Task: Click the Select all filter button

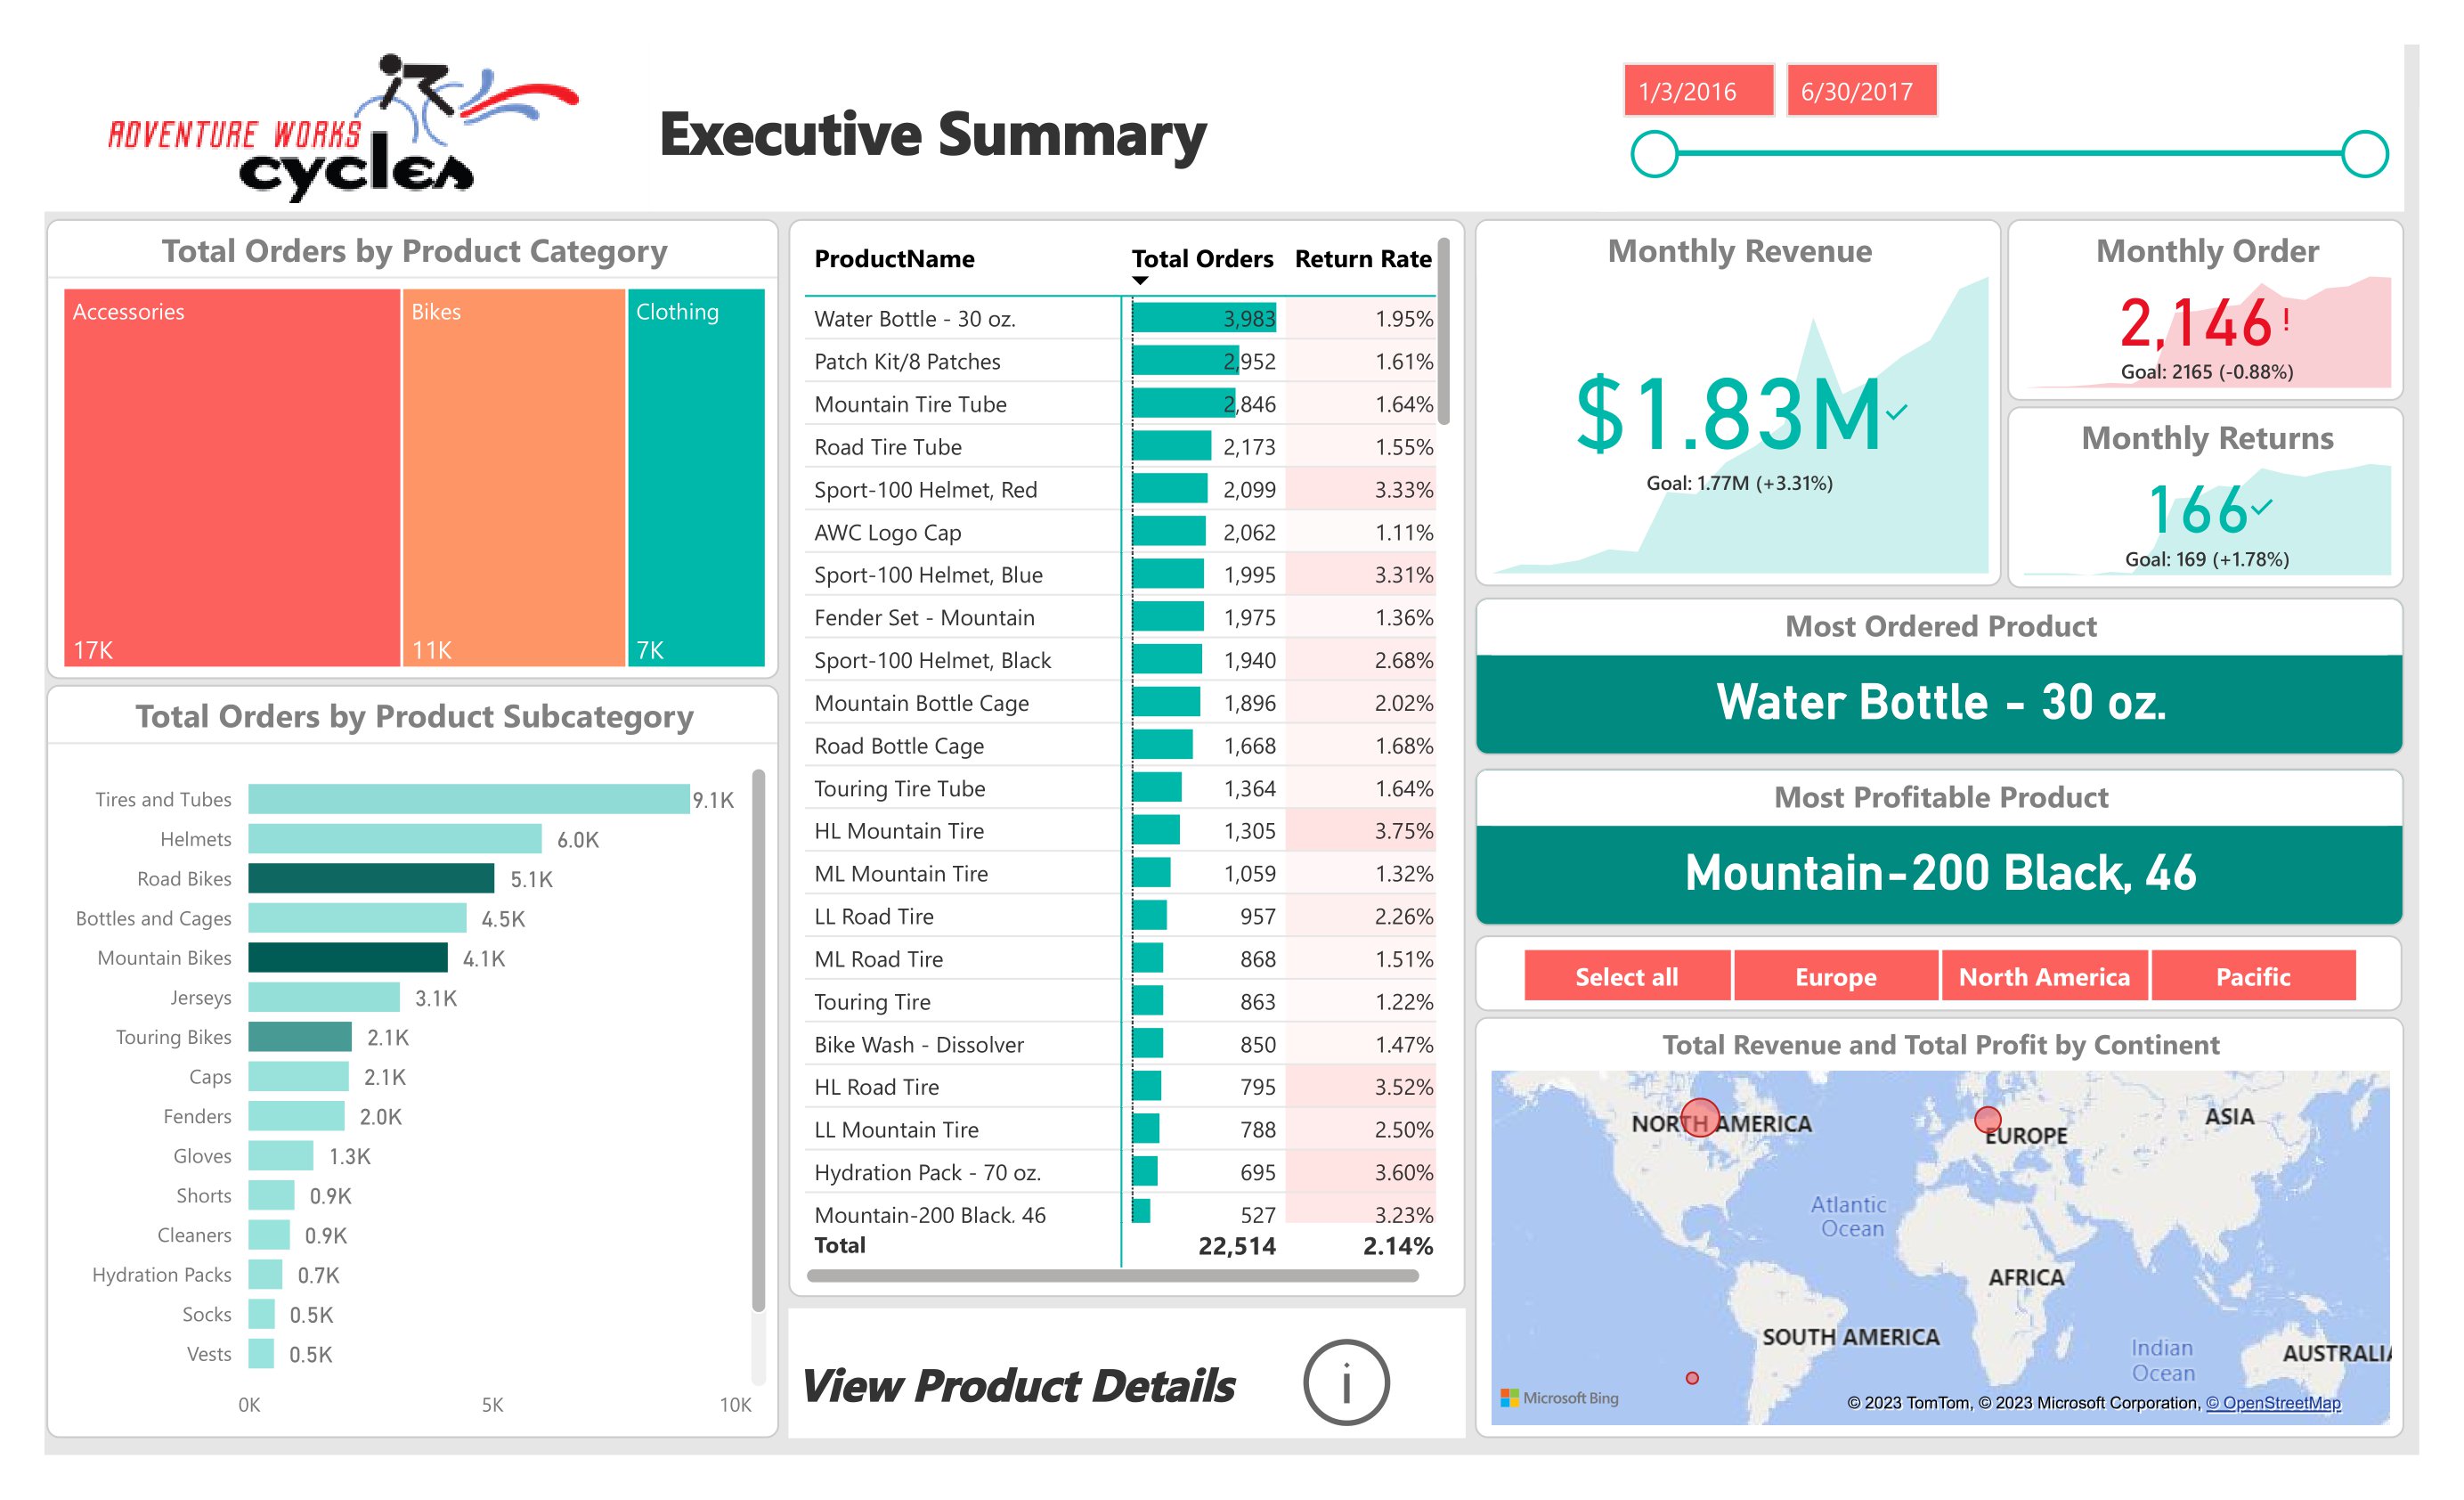Action: point(1627,977)
